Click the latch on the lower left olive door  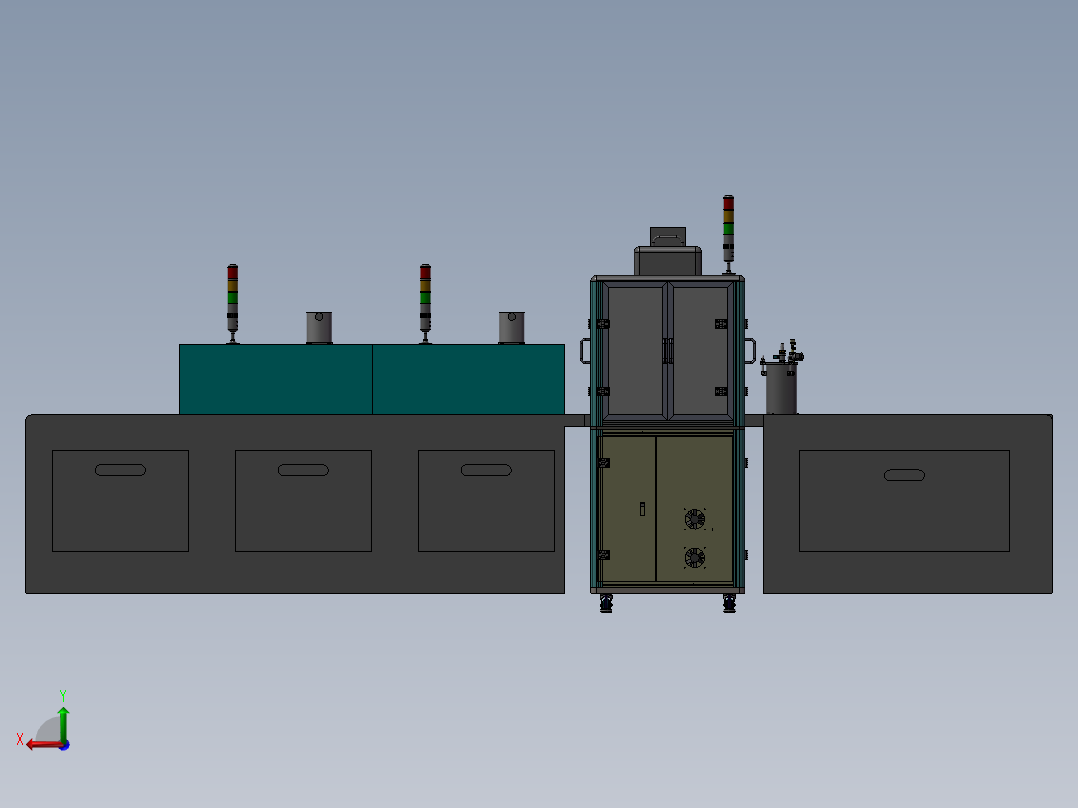click(x=642, y=509)
